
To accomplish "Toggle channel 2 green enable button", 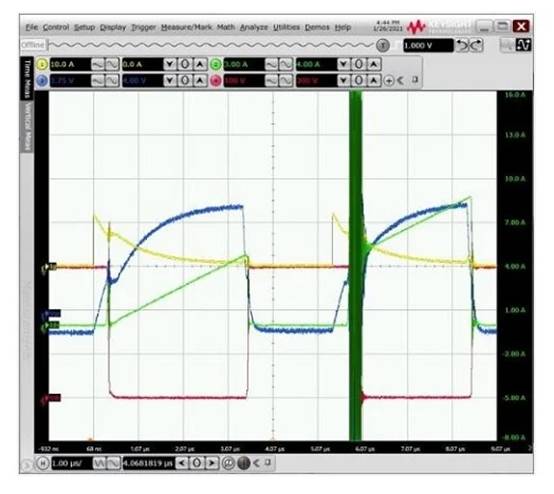I will 216,65.
